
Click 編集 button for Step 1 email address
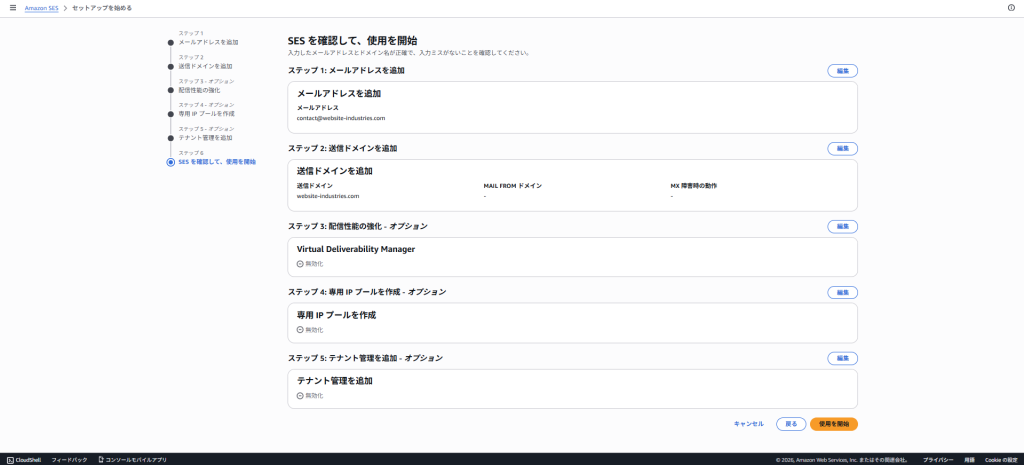point(842,71)
